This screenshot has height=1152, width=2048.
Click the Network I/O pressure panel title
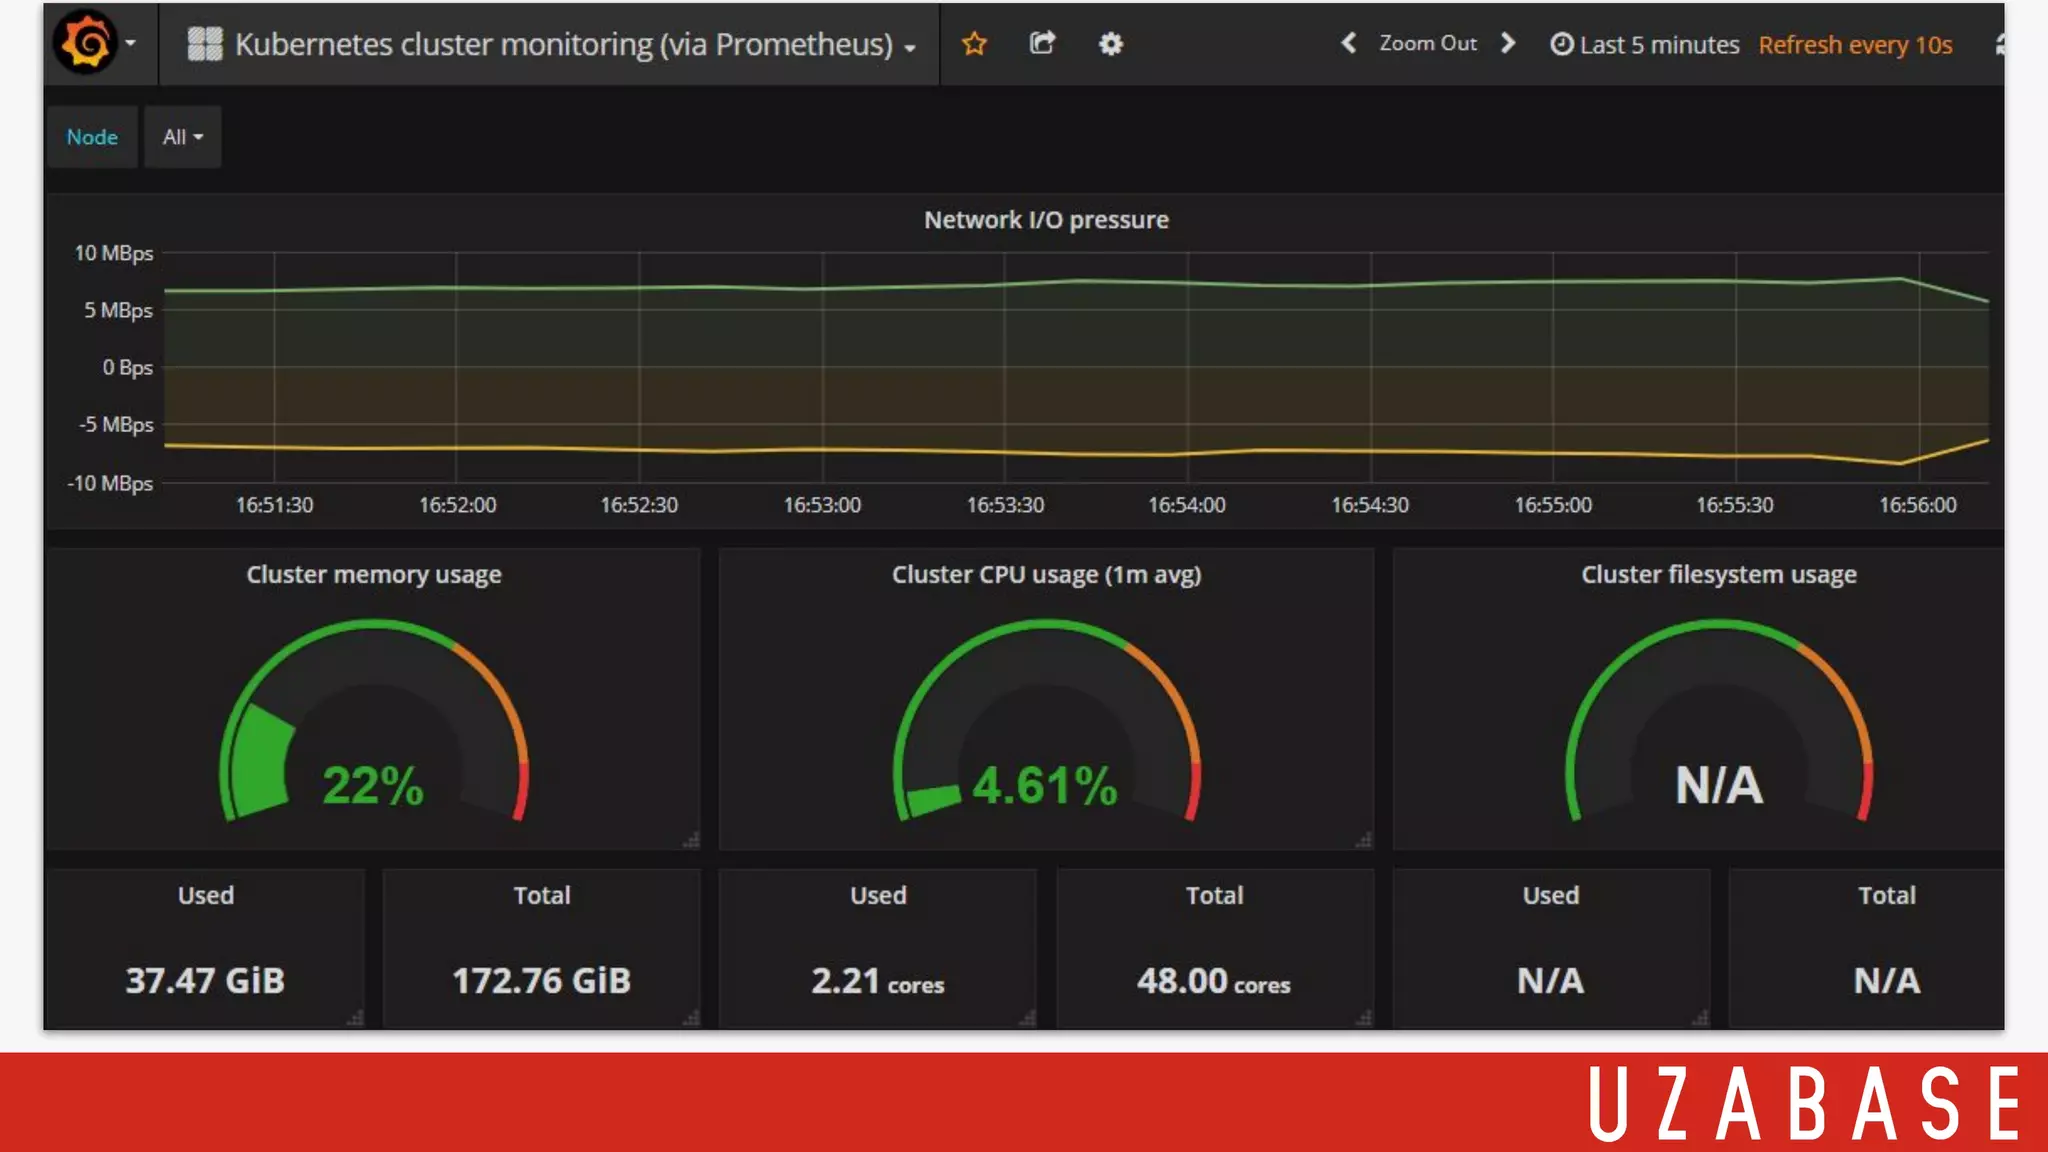point(1046,220)
